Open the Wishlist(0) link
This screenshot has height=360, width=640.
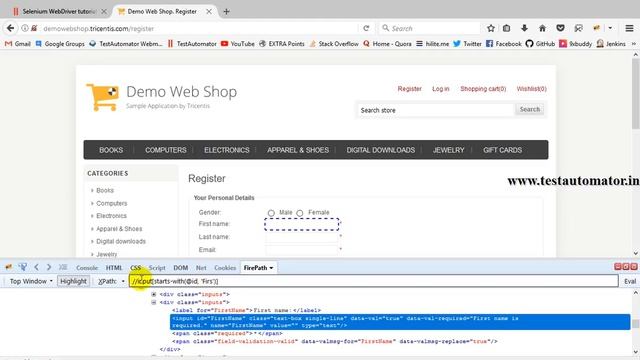[531, 89]
